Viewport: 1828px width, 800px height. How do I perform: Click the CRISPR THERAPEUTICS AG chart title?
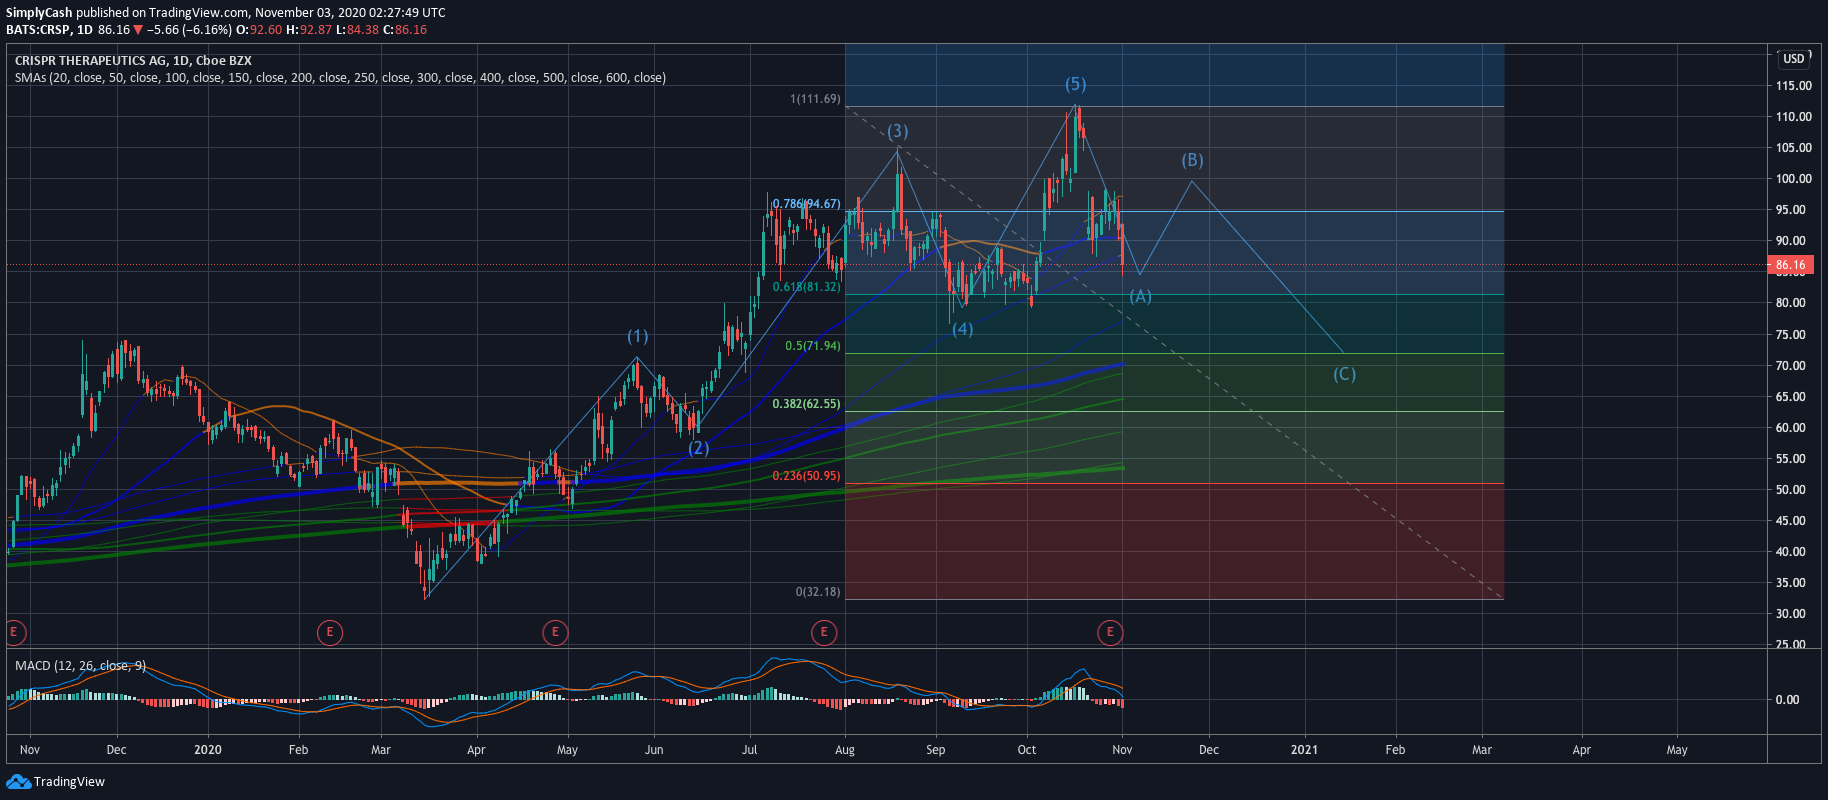point(133,61)
